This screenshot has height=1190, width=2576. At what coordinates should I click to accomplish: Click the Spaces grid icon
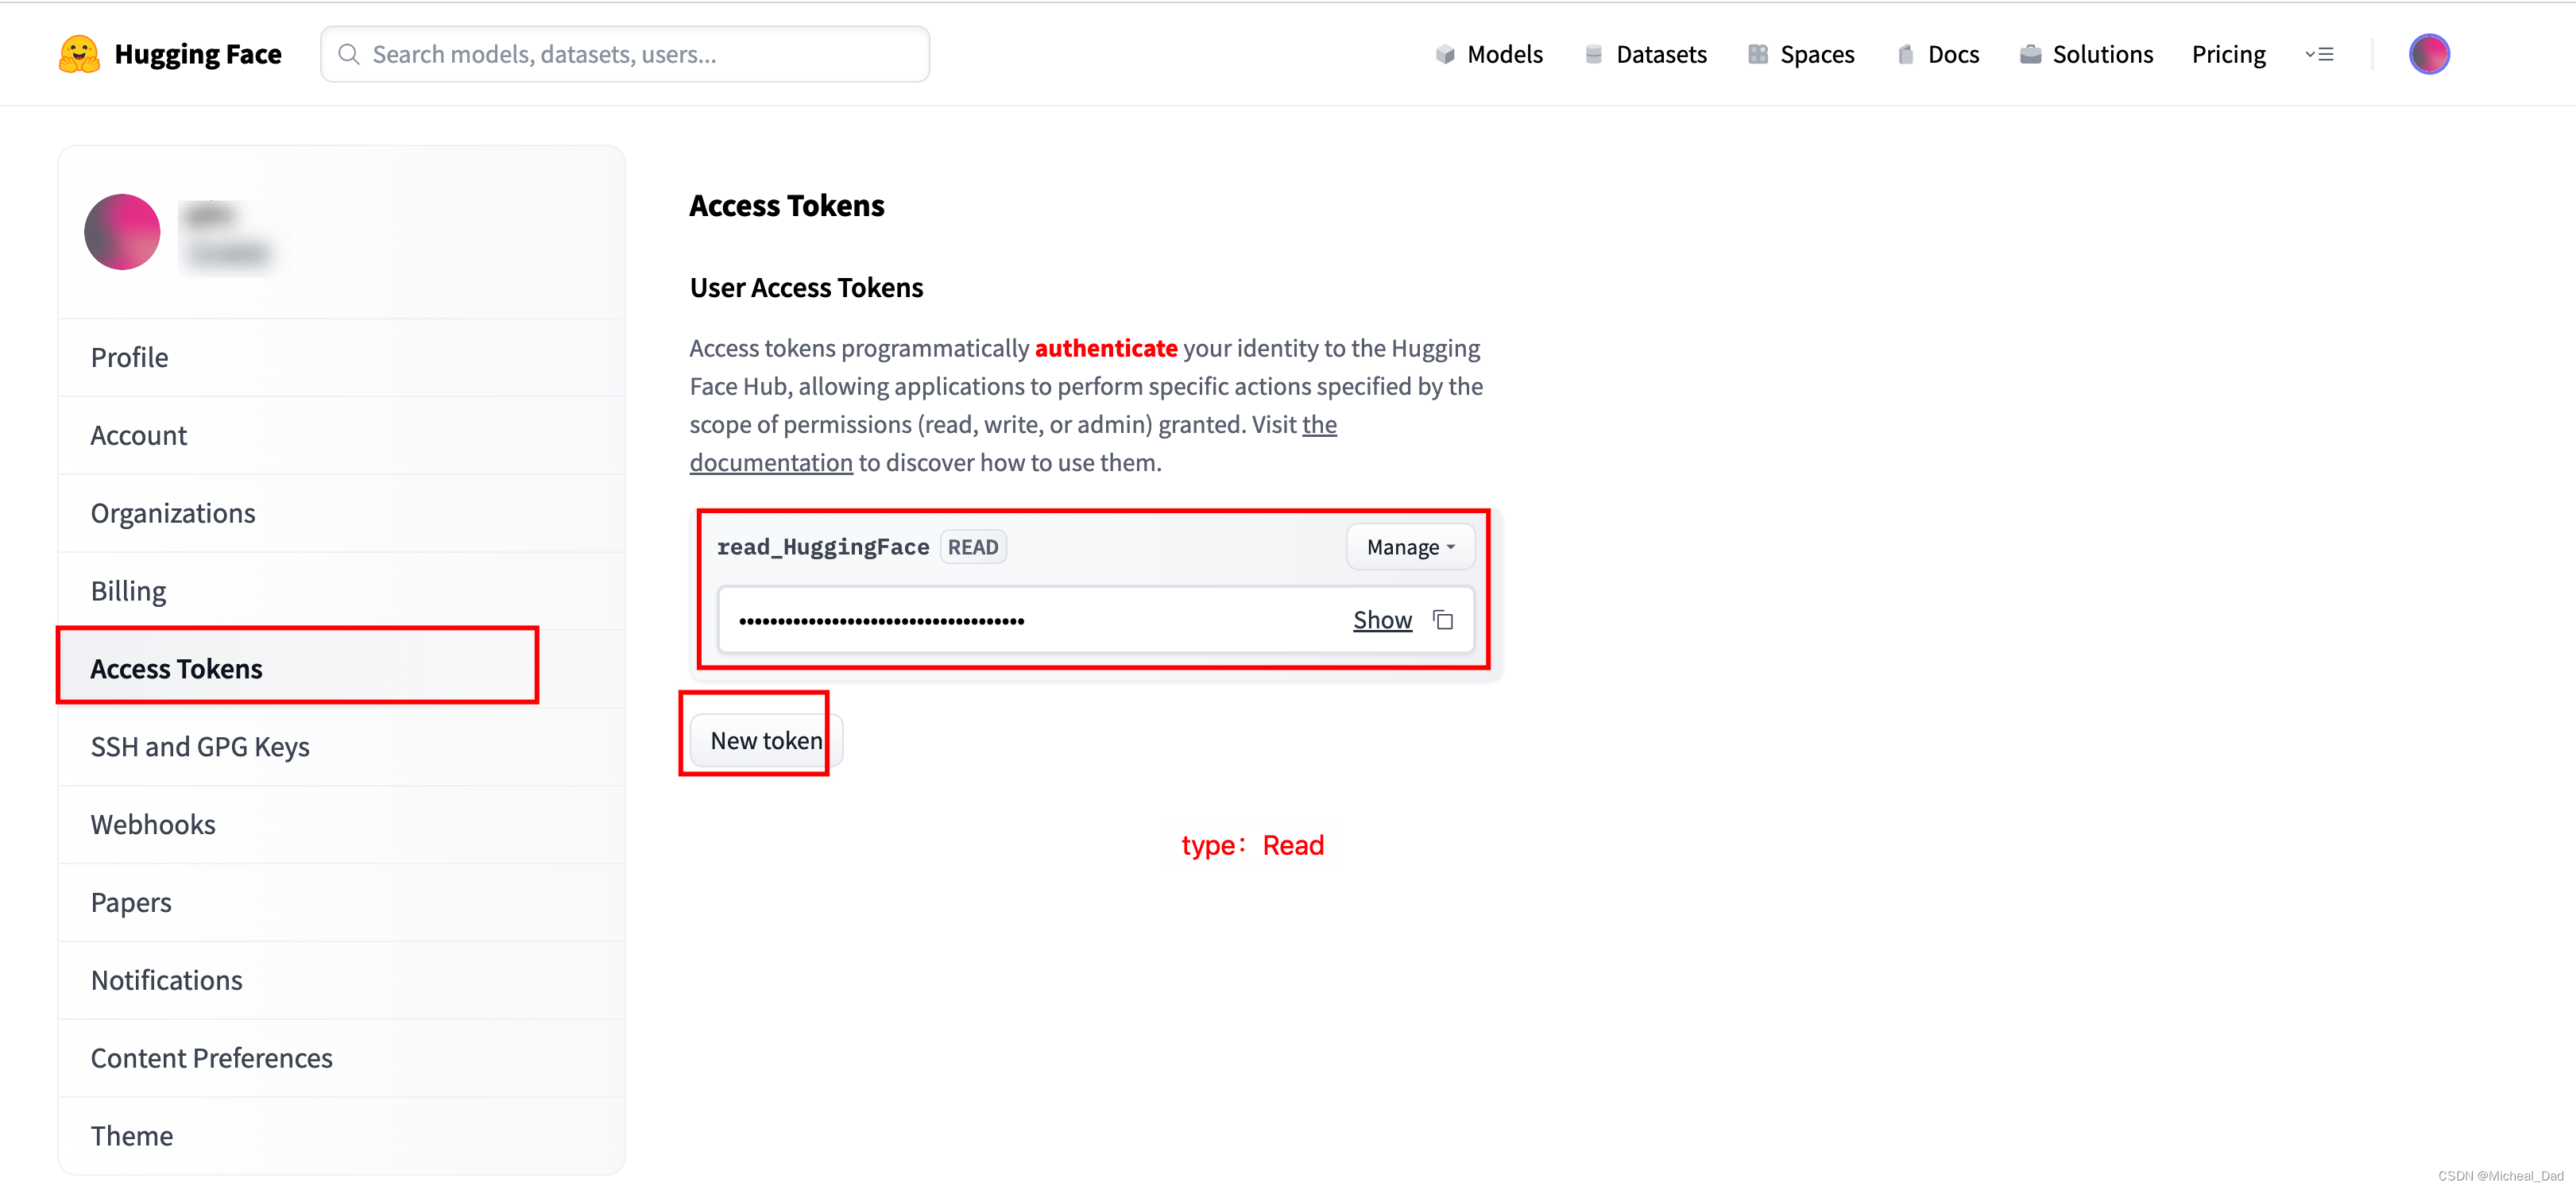pyautogui.click(x=1757, y=54)
